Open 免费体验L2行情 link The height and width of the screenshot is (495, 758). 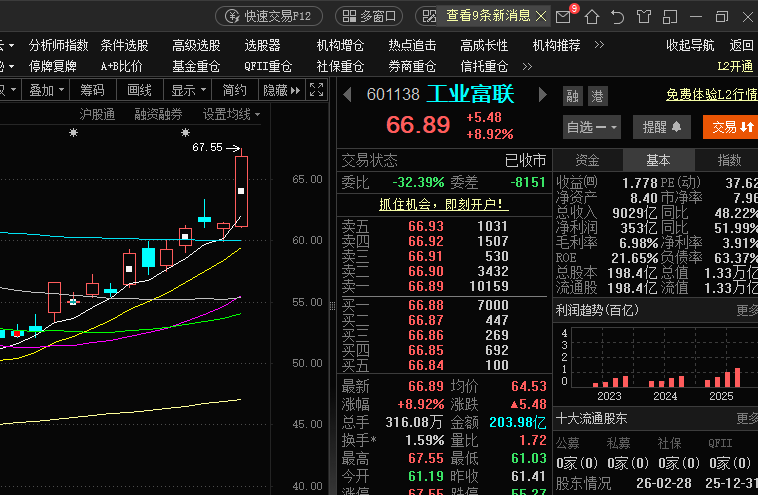pyautogui.click(x=712, y=94)
